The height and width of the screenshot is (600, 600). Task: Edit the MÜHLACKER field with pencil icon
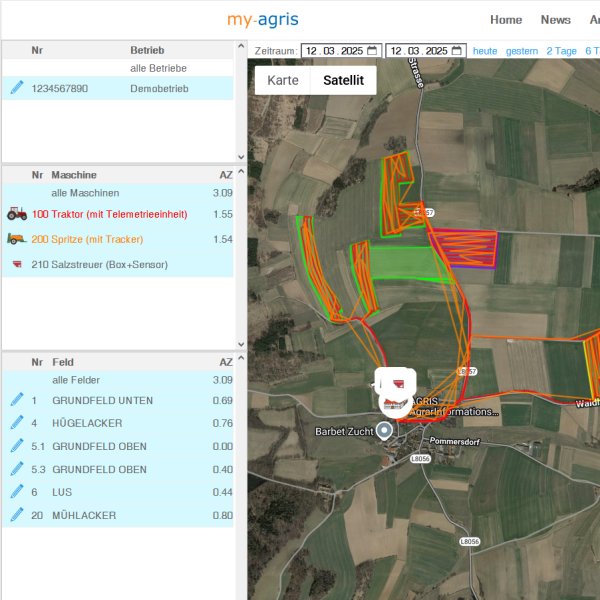pos(16,515)
